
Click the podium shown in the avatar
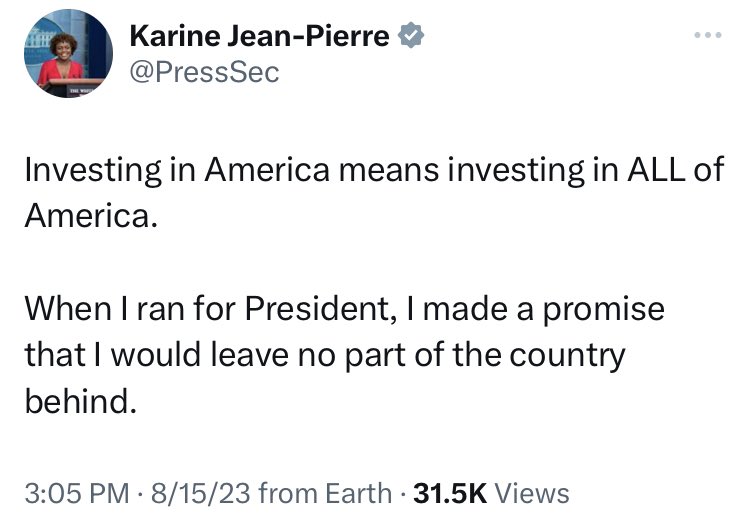[72, 87]
